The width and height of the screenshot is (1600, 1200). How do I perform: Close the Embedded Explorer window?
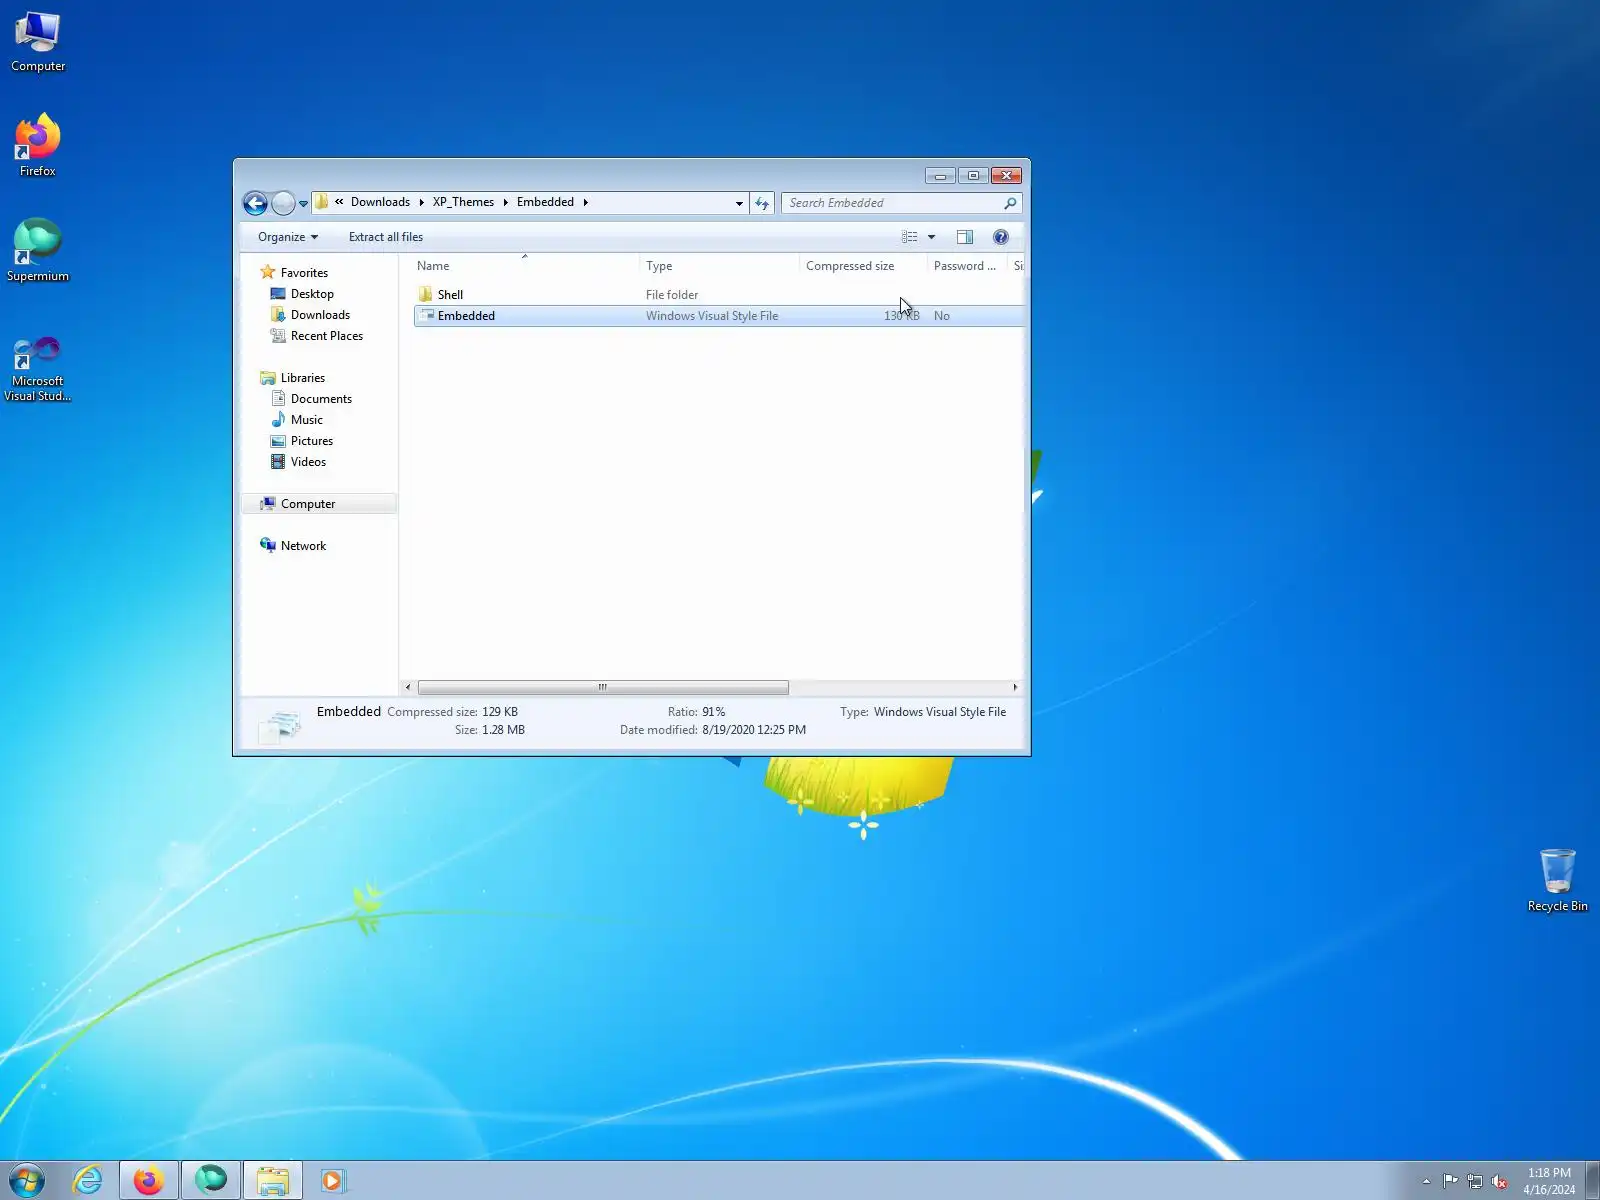click(1007, 176)
